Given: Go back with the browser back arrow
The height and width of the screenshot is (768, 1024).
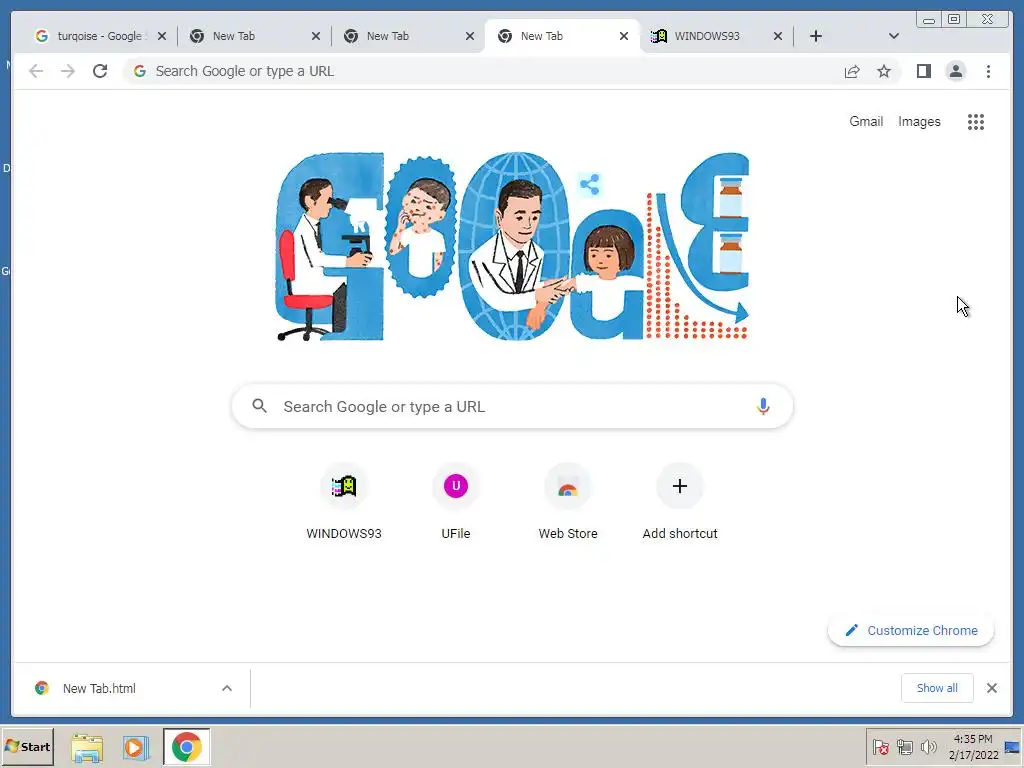Looking at the screenshot, I should point(36,71).
